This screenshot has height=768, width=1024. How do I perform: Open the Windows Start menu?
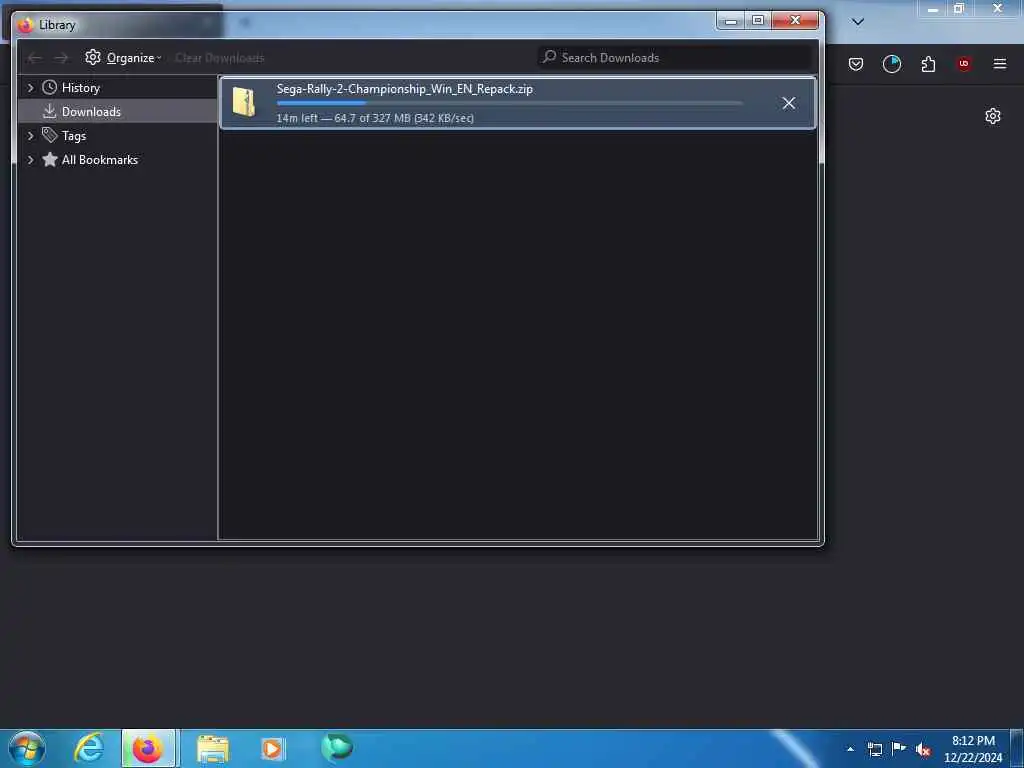pyautogui.click(x=27, y=748)
